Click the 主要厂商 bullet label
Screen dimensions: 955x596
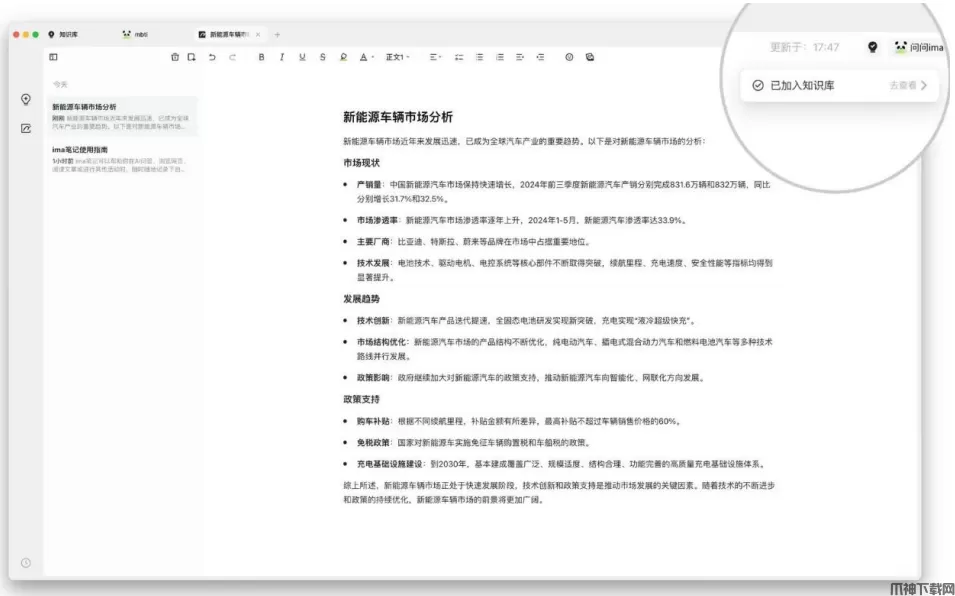pyautogui.click(x=373, y=242)
